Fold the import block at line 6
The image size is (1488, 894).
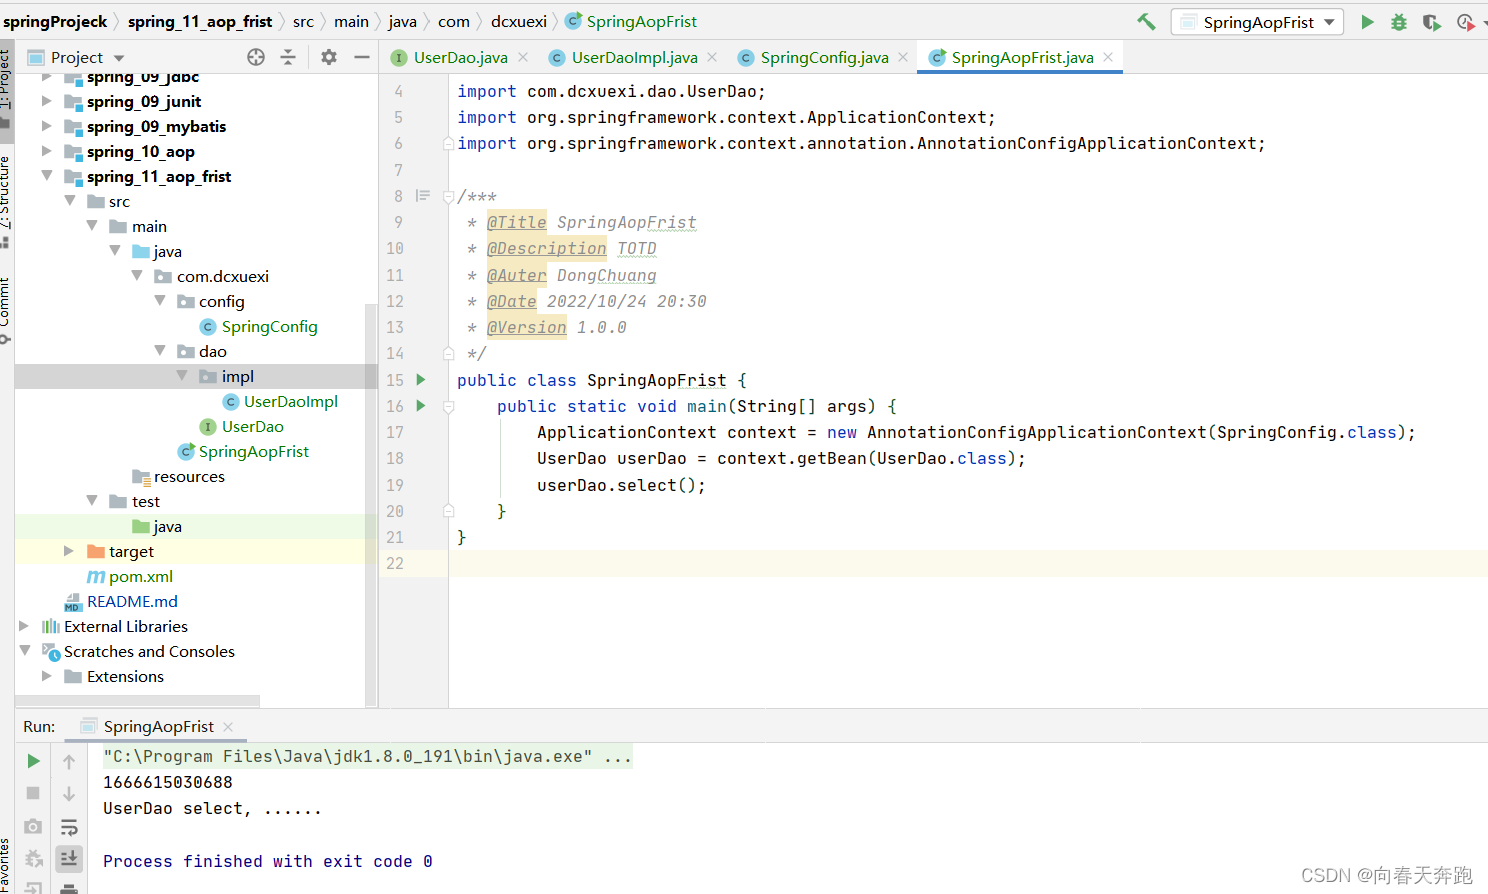448,143
